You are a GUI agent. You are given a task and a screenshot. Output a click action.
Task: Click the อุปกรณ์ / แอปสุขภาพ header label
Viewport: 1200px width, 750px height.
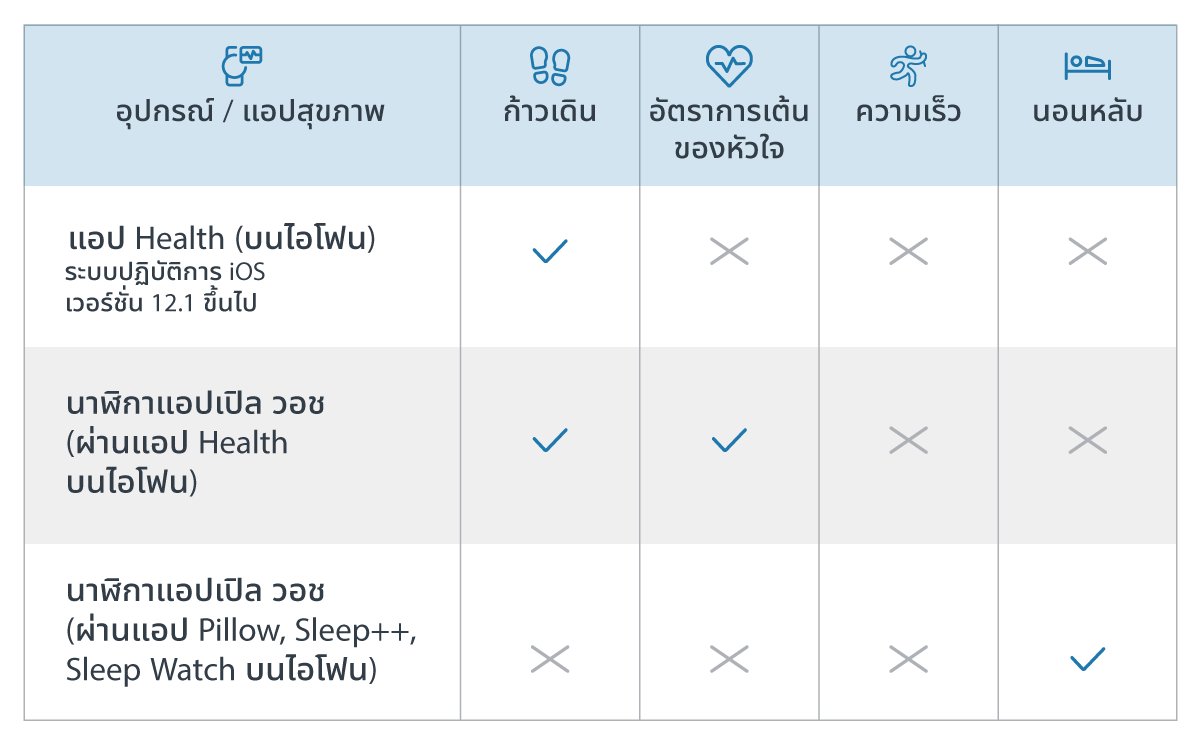[250, 112]
